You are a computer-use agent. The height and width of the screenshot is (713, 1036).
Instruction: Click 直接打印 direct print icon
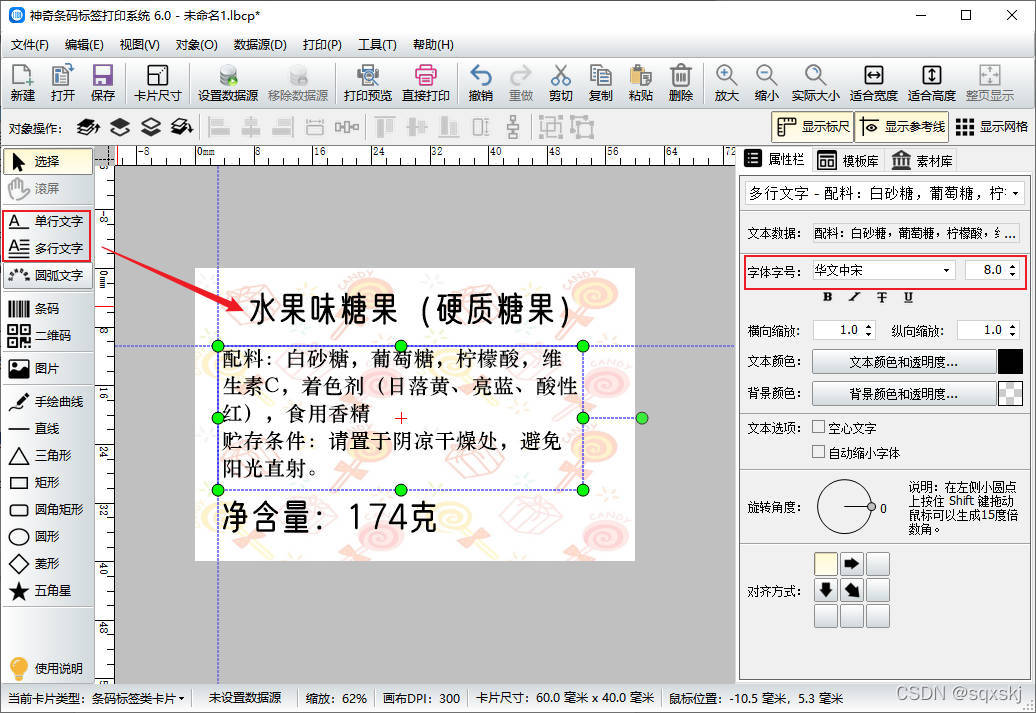coord(426,83)
